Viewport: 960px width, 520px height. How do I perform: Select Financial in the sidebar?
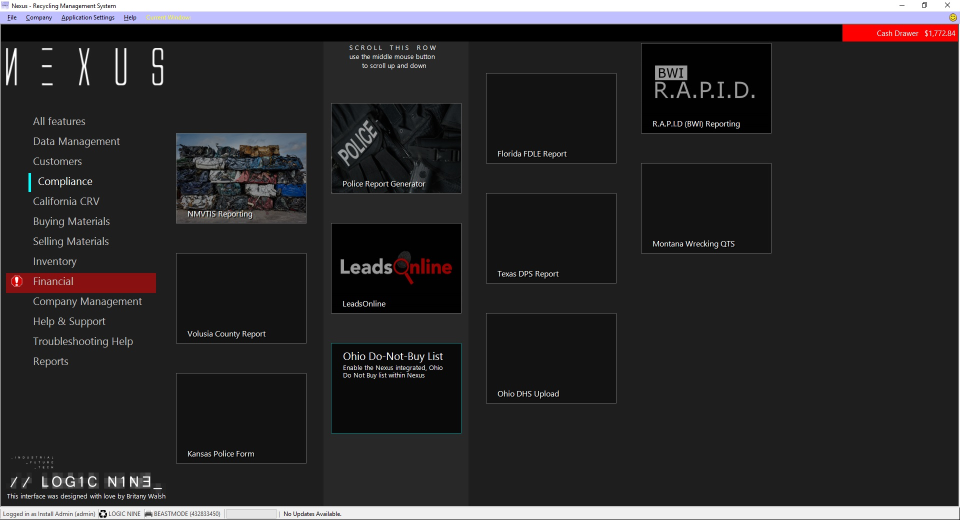click(81, 282)
